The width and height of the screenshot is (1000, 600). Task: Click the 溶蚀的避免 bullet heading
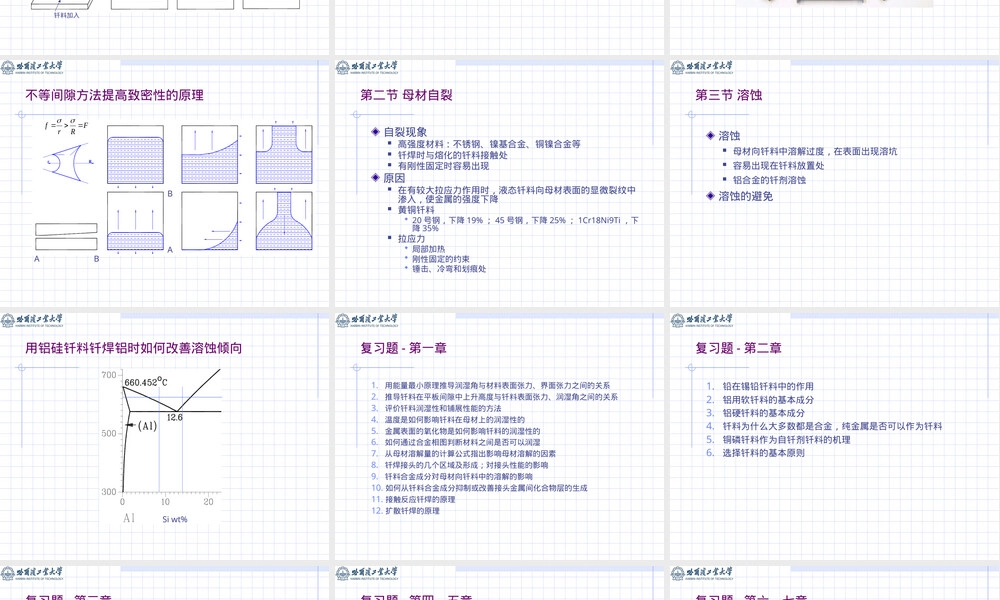(746, 196)
